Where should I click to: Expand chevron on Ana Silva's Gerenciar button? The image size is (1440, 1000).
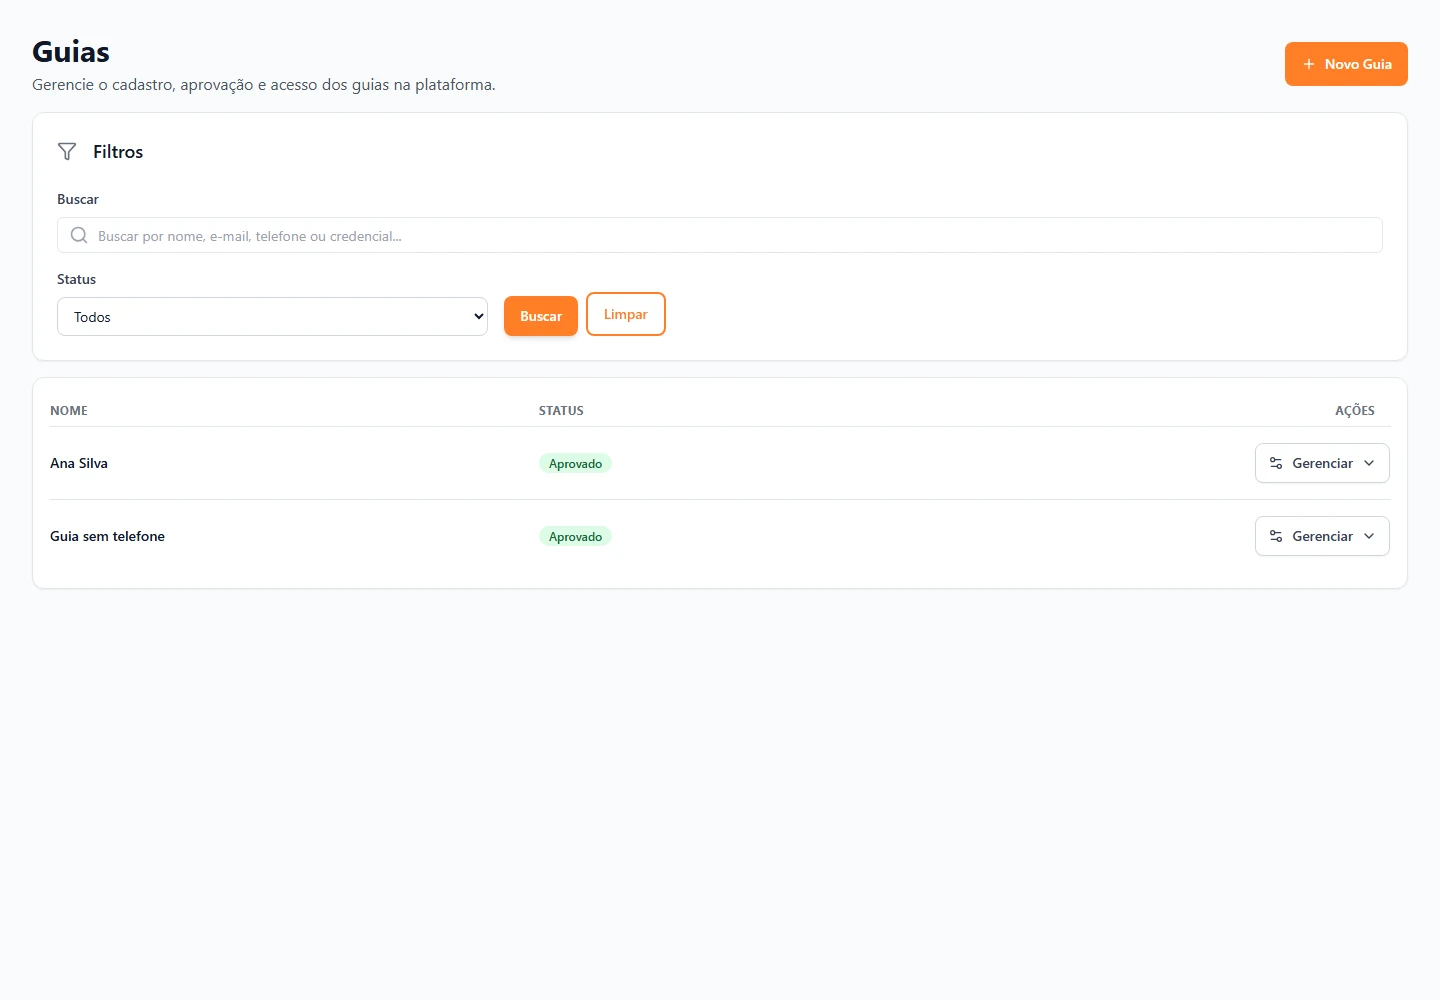click(1369, 463)
